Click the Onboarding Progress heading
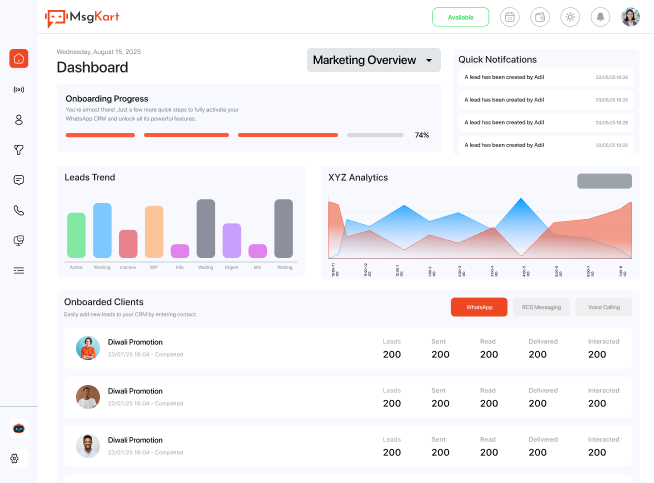This screenshot has width=654, height=483. pos(107,99)
